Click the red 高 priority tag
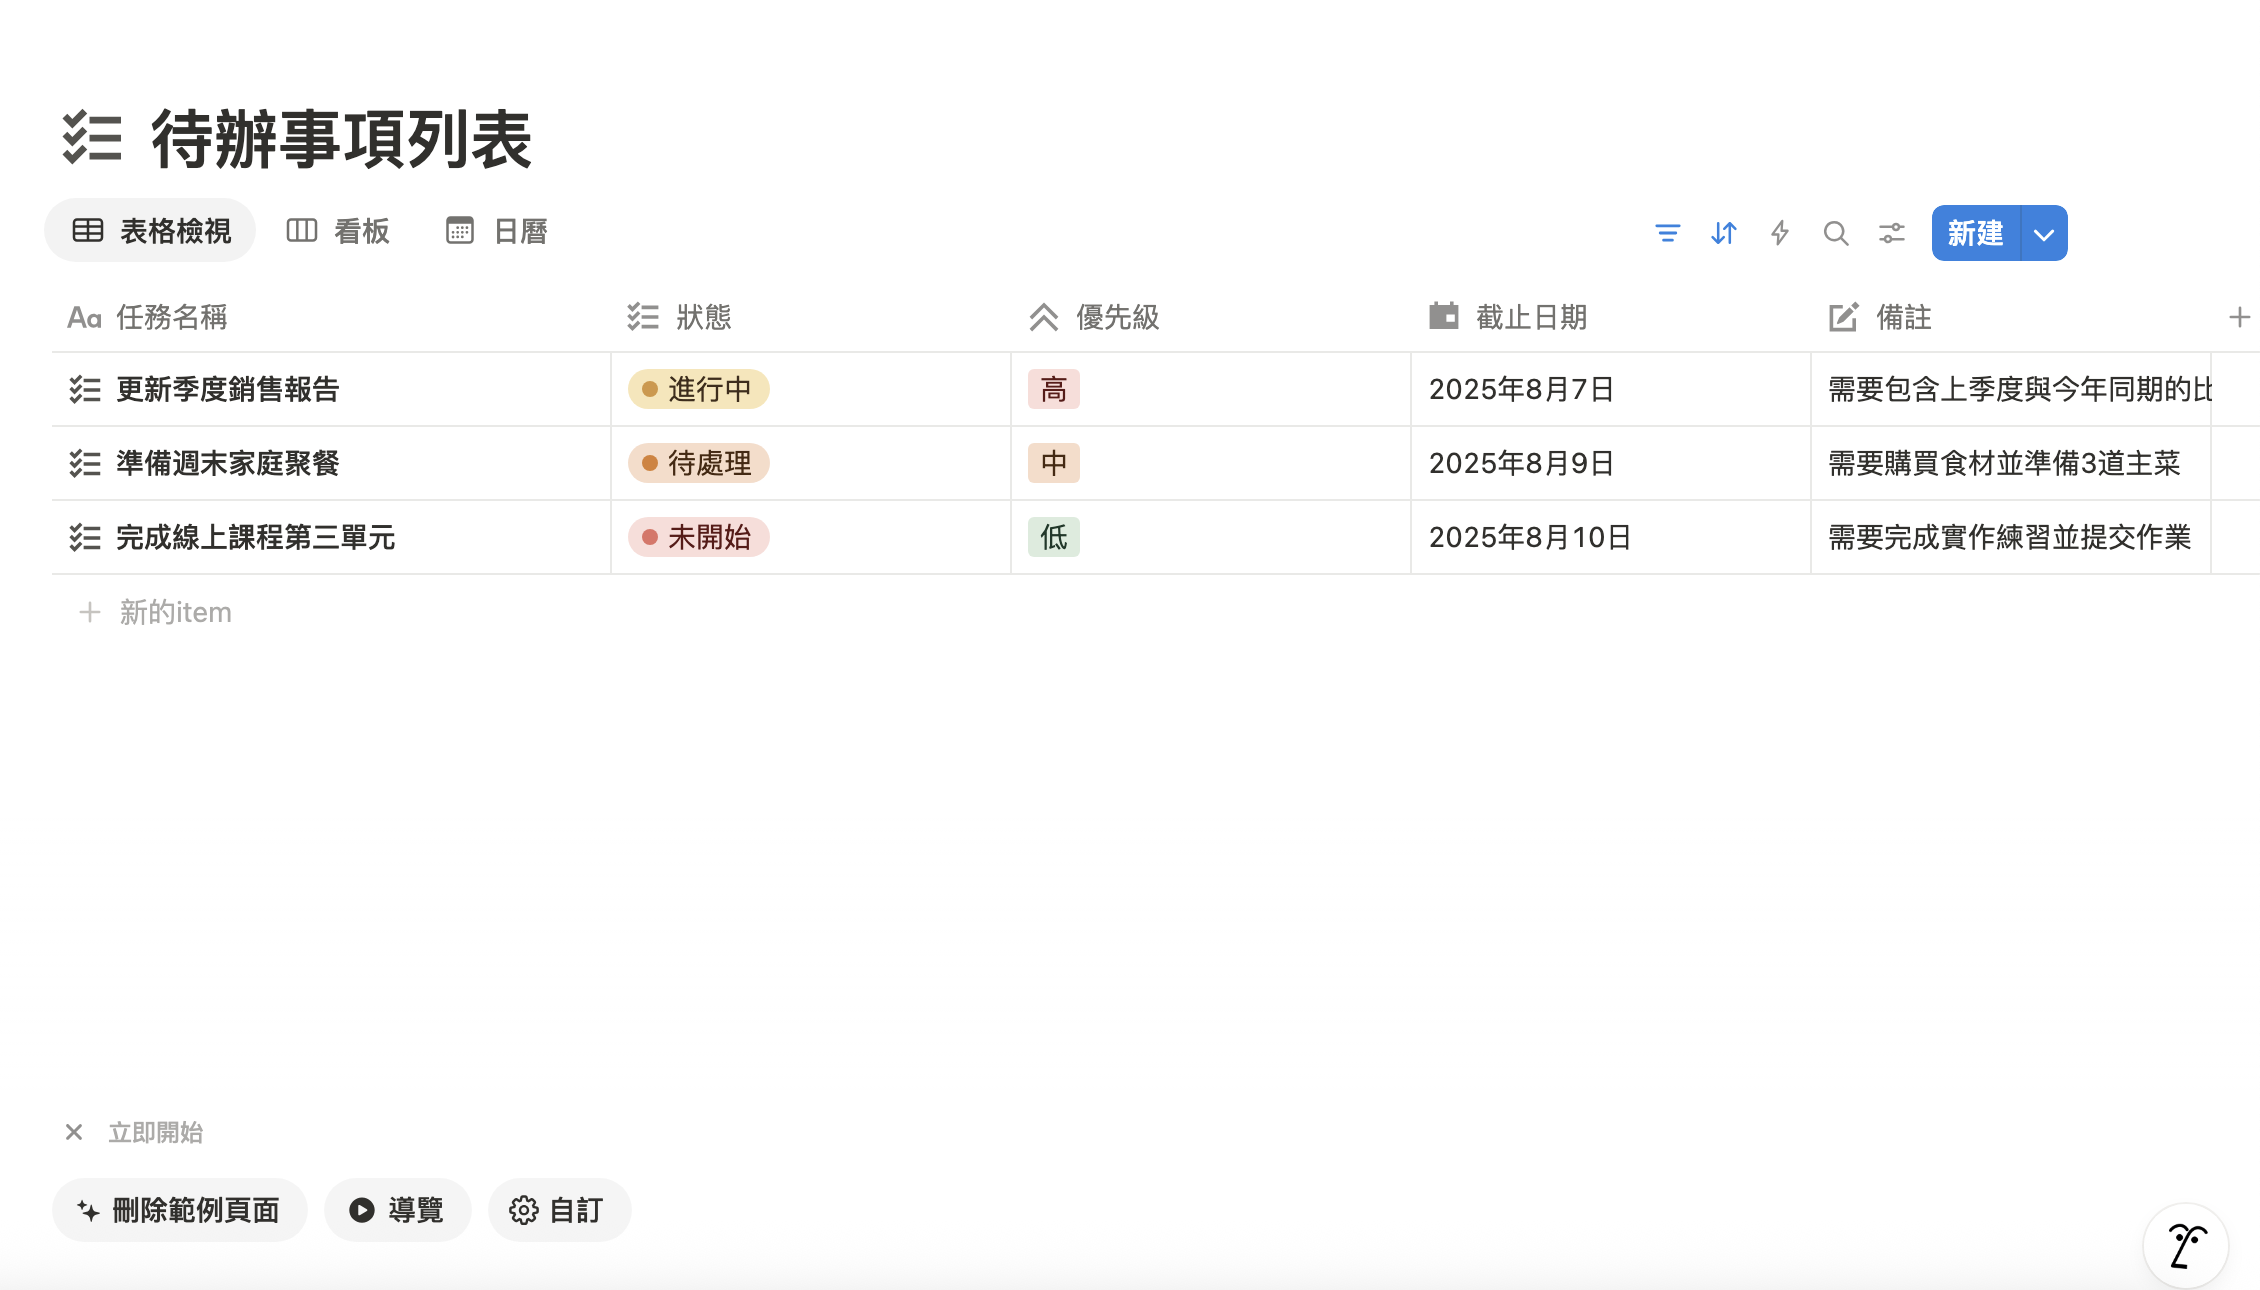This screenshot has width=2260, height=1290. click(1053, 389)
